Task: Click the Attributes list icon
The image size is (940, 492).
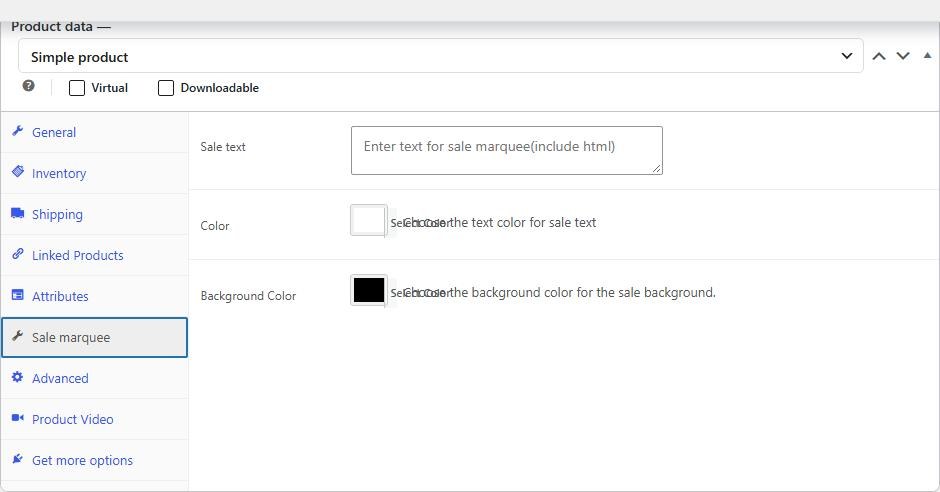Action: coord(17,295)
